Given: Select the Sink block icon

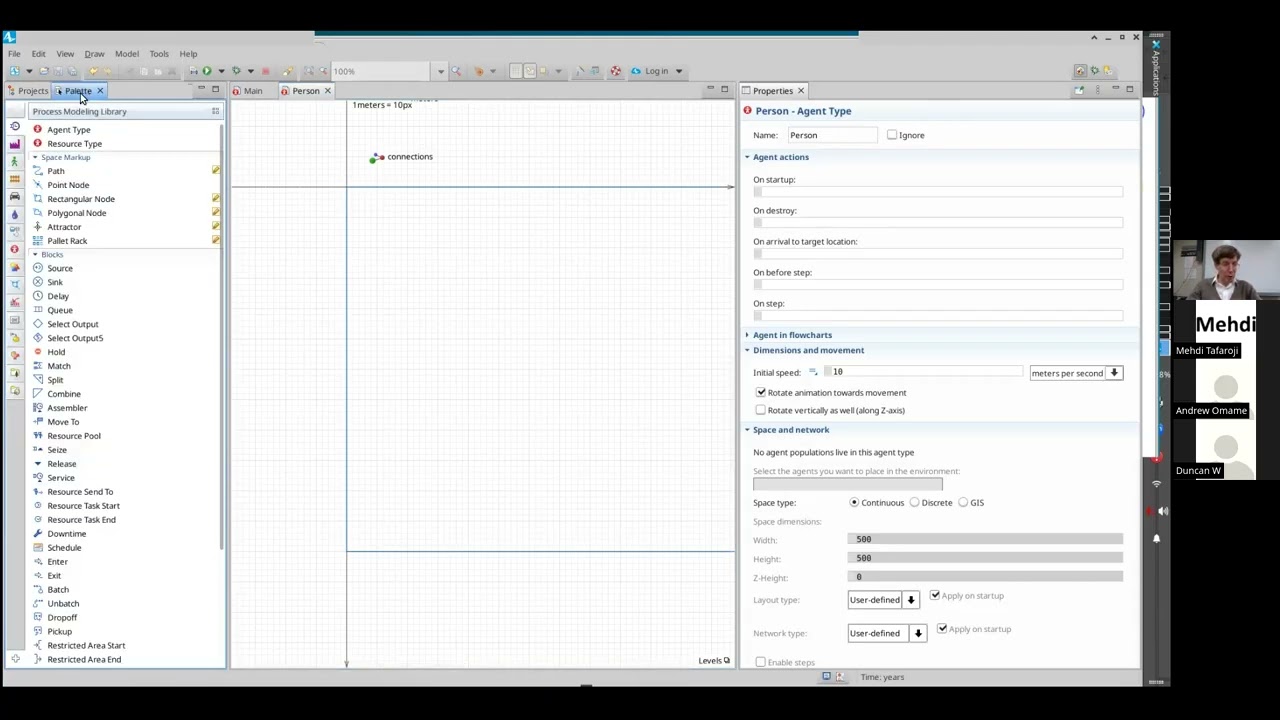Looking at the screenshot, I should point(38,282).
